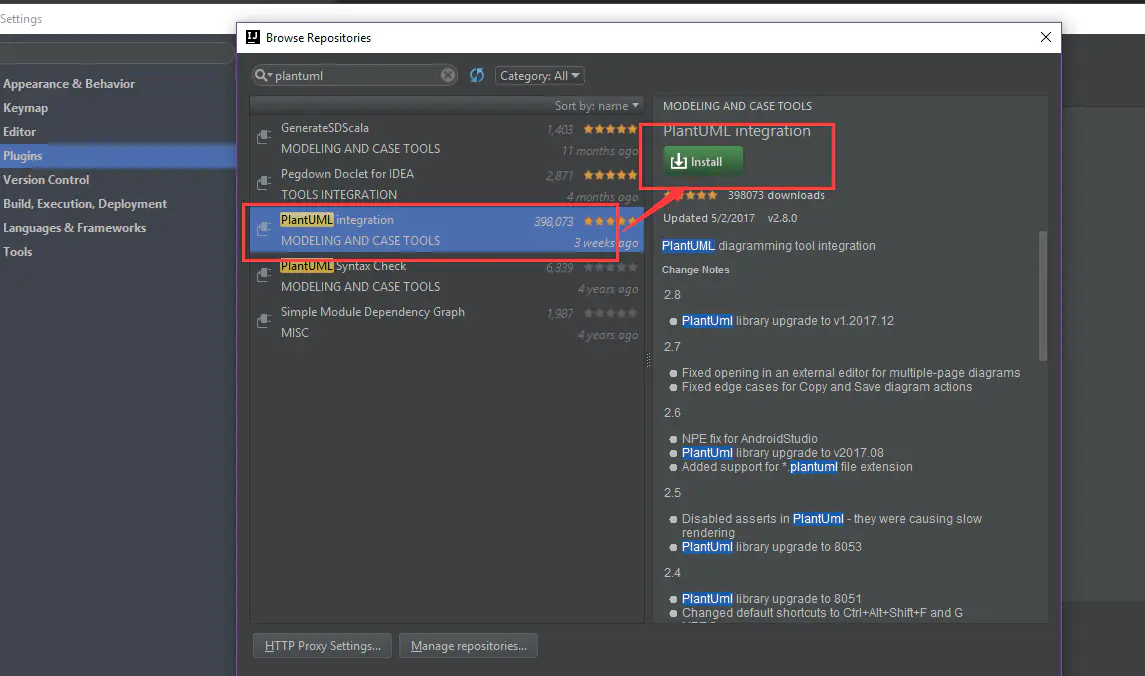1145x676 pixels.
Task: Focus the Settings window search box
Action: coord(117,53)
